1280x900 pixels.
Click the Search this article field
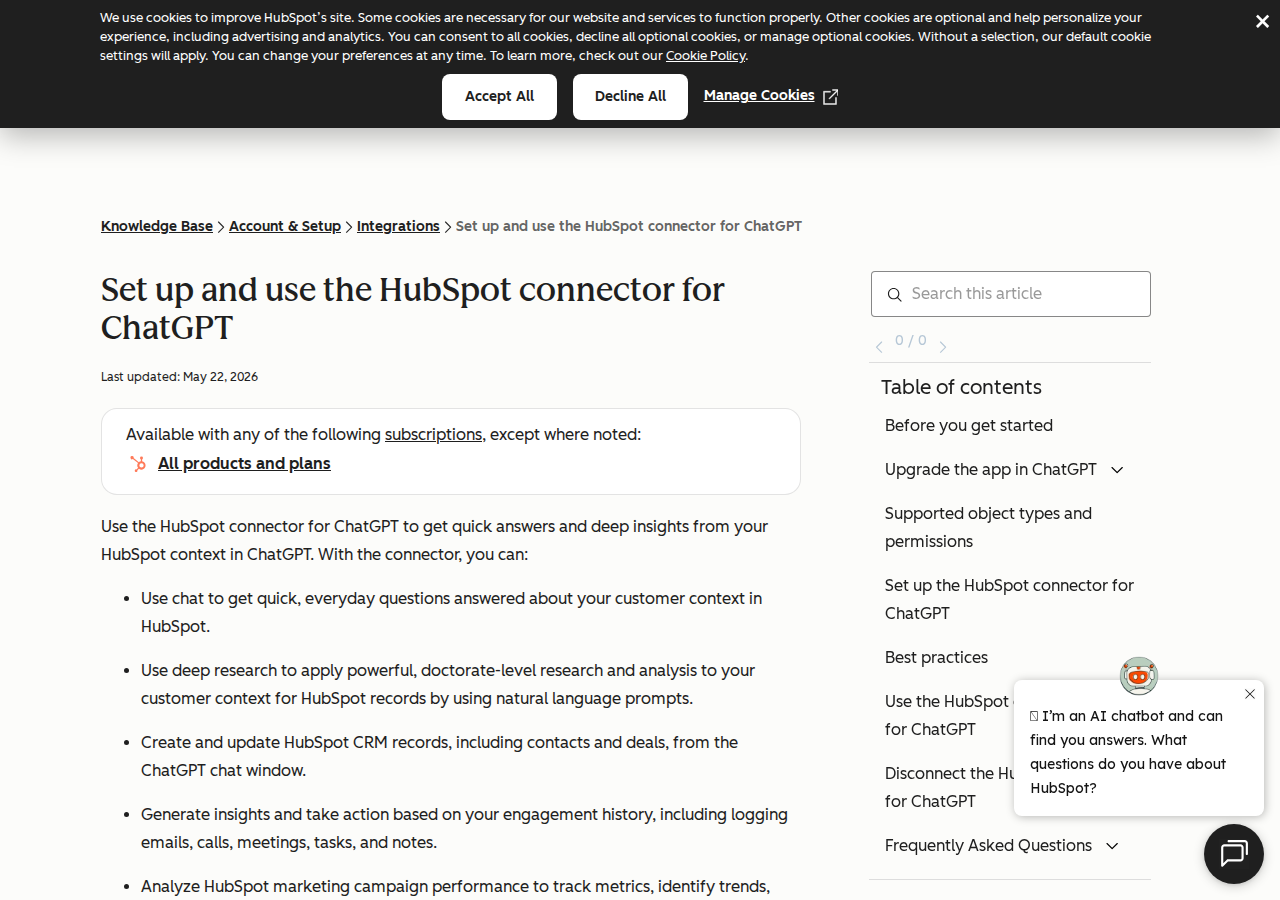(x=1011, y=294)
